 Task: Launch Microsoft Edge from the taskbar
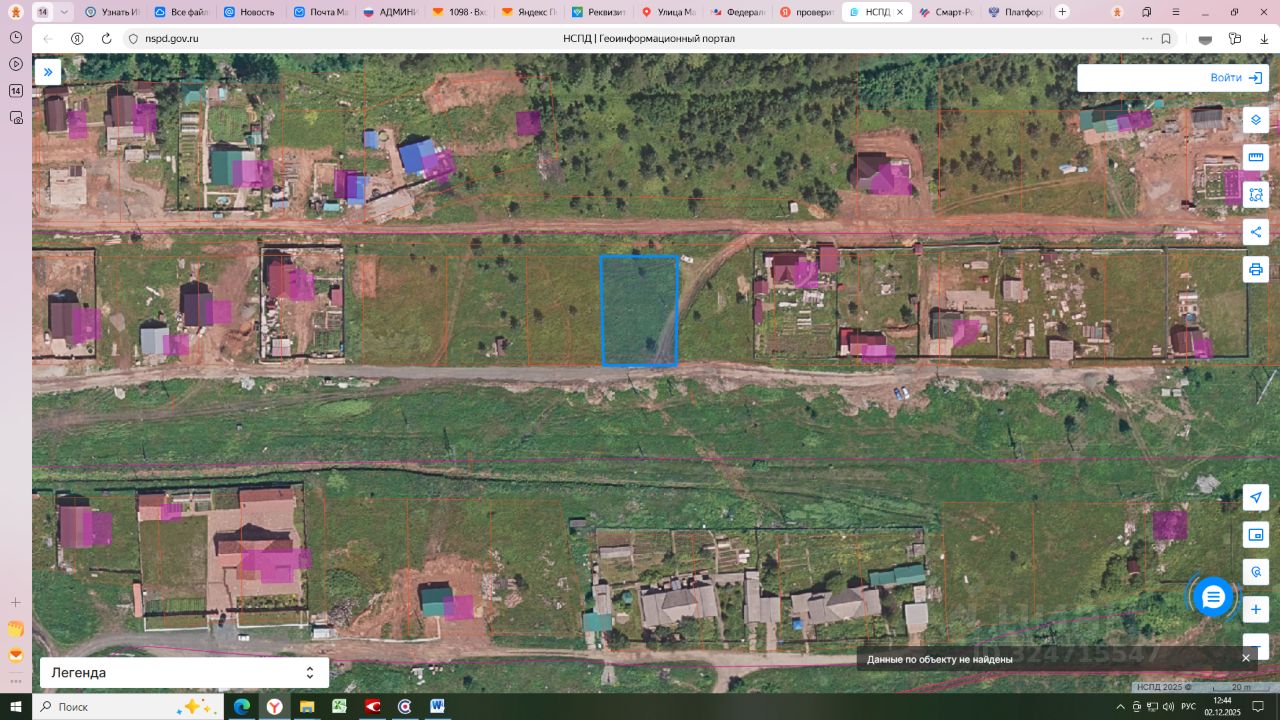tap(241, 707)
